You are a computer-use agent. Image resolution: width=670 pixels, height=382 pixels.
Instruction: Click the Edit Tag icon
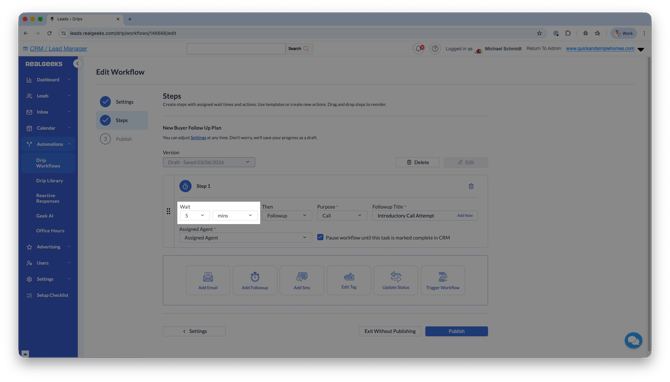349,277
